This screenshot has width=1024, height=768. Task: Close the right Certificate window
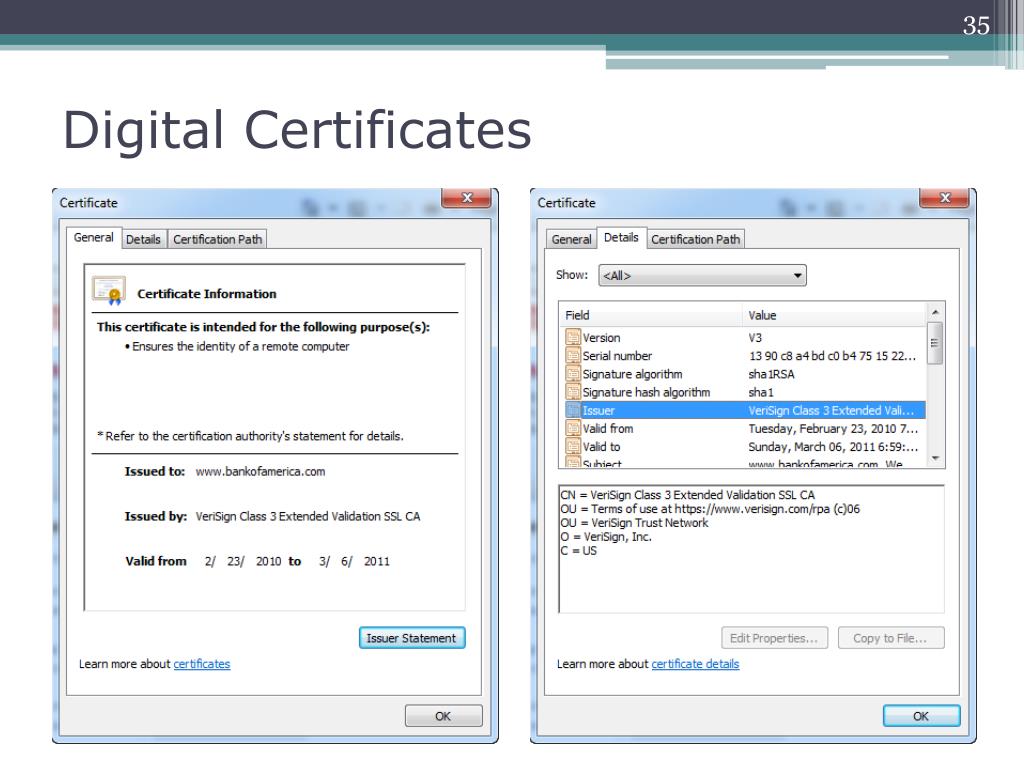coord(944,197)
